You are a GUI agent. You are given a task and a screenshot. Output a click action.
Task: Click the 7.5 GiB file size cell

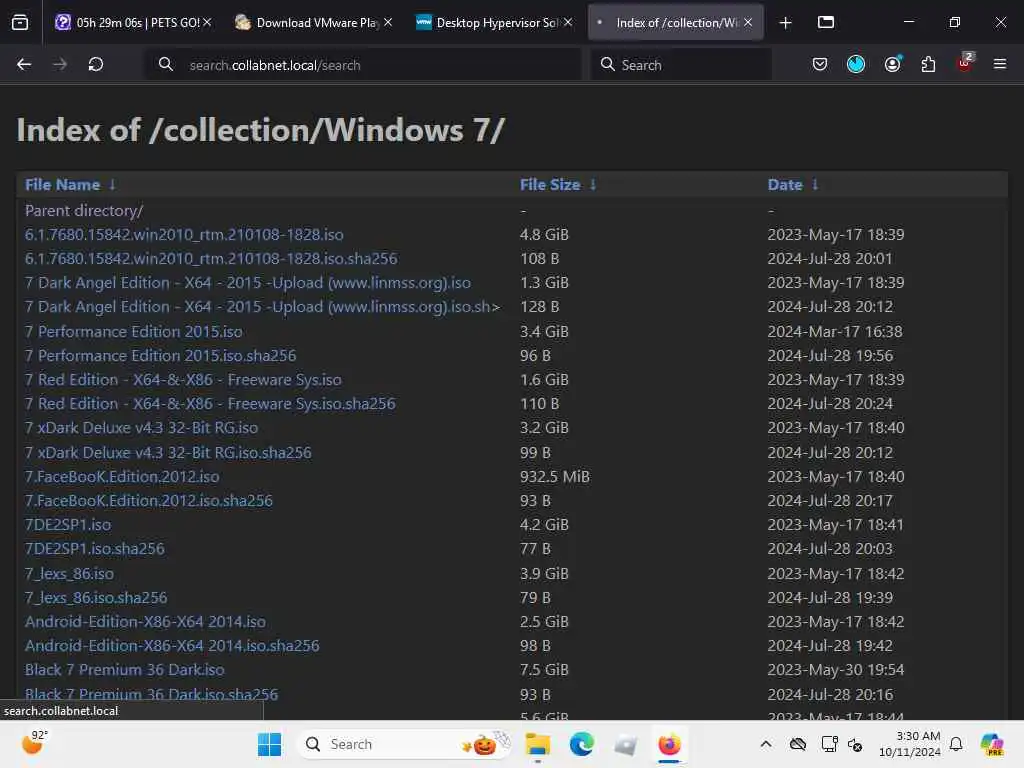[544, 670]
